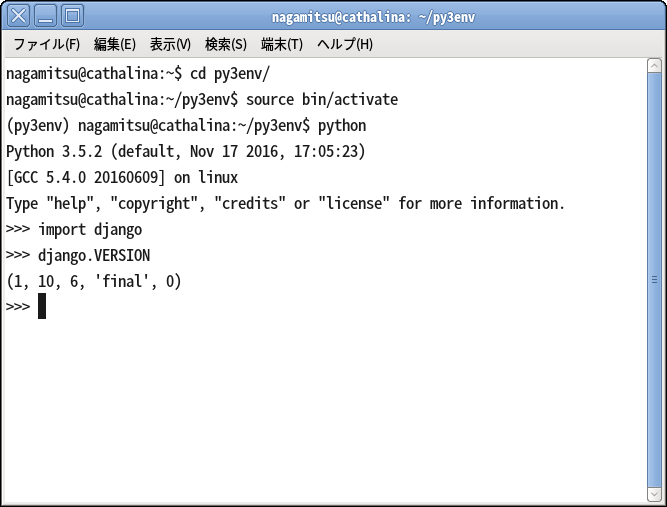This screenshot has width=667, height=507.
Task: Open the ファイル(F) menu
Action: pos(47,44)
